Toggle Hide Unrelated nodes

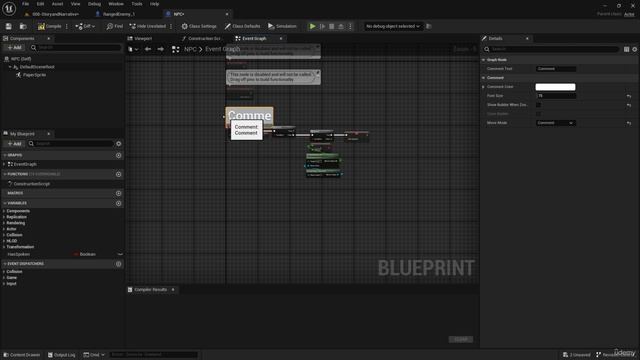147,26
